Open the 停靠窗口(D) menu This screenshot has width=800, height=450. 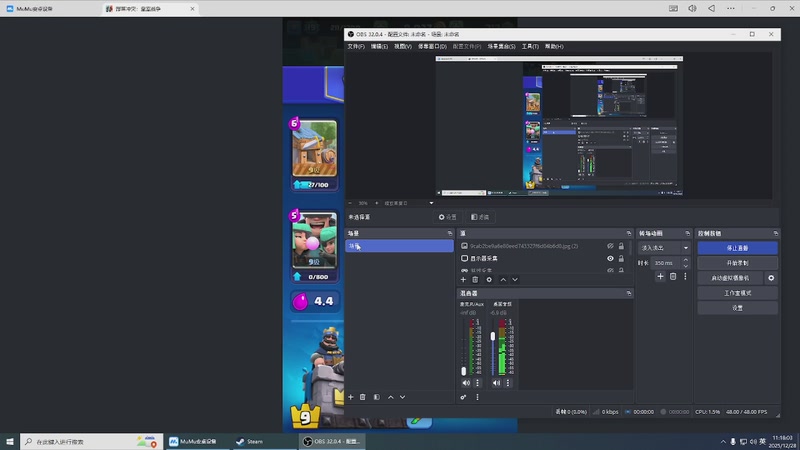click(432, 46)
